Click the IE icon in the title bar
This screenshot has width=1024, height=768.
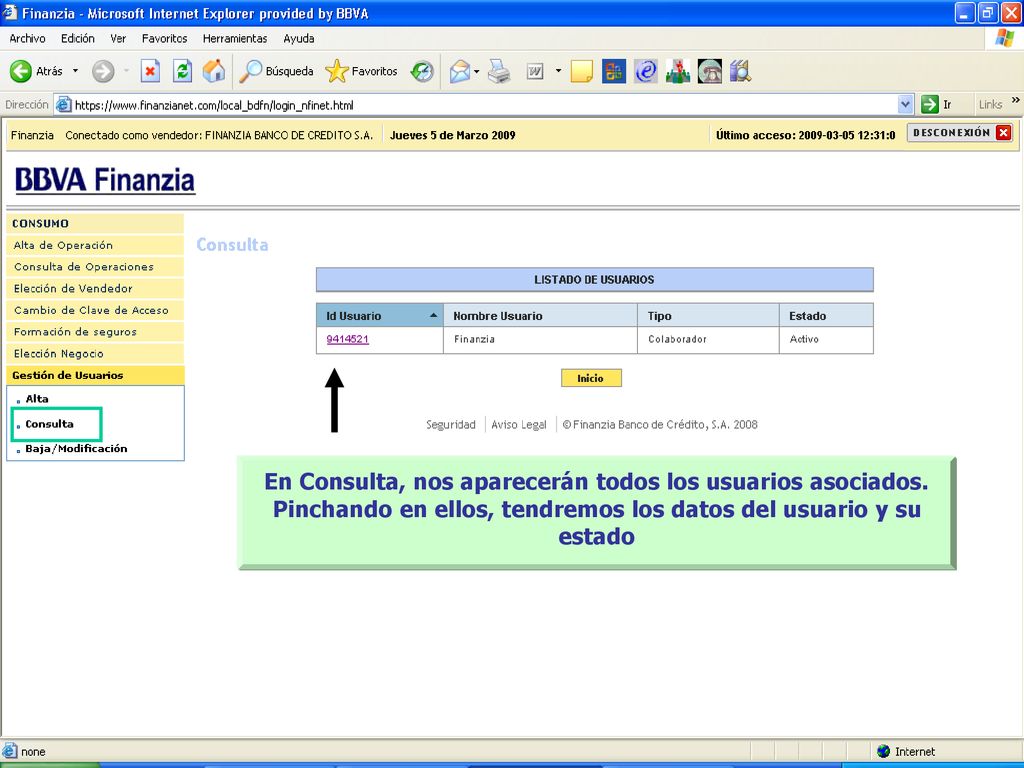tap(10, 12)
